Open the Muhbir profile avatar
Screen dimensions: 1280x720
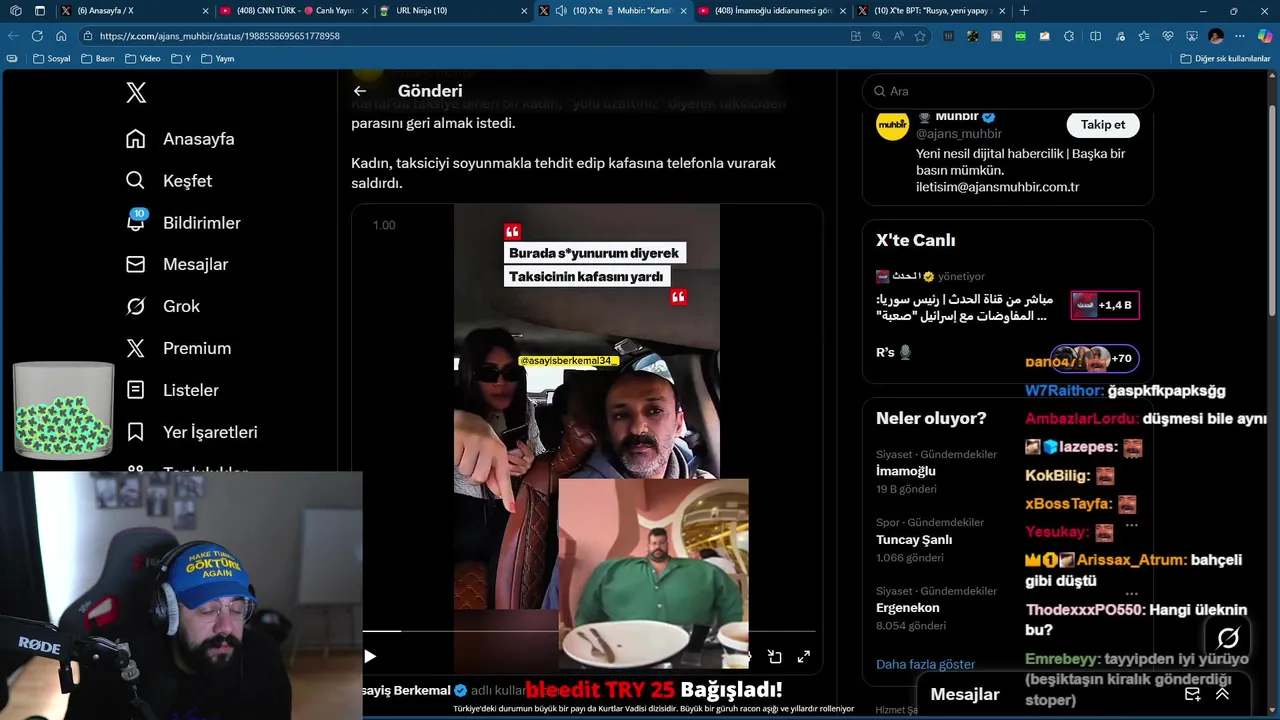(892, 126)
